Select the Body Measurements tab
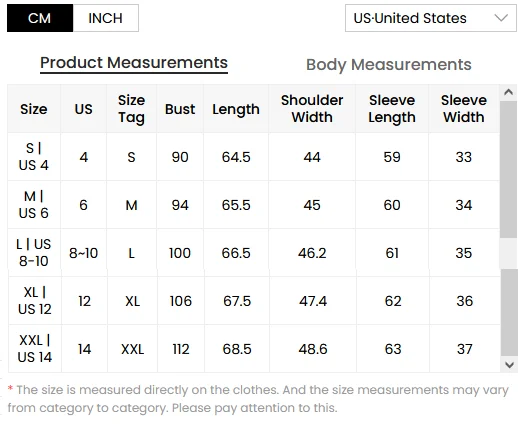The image size is (518, 425). point(389,65)
